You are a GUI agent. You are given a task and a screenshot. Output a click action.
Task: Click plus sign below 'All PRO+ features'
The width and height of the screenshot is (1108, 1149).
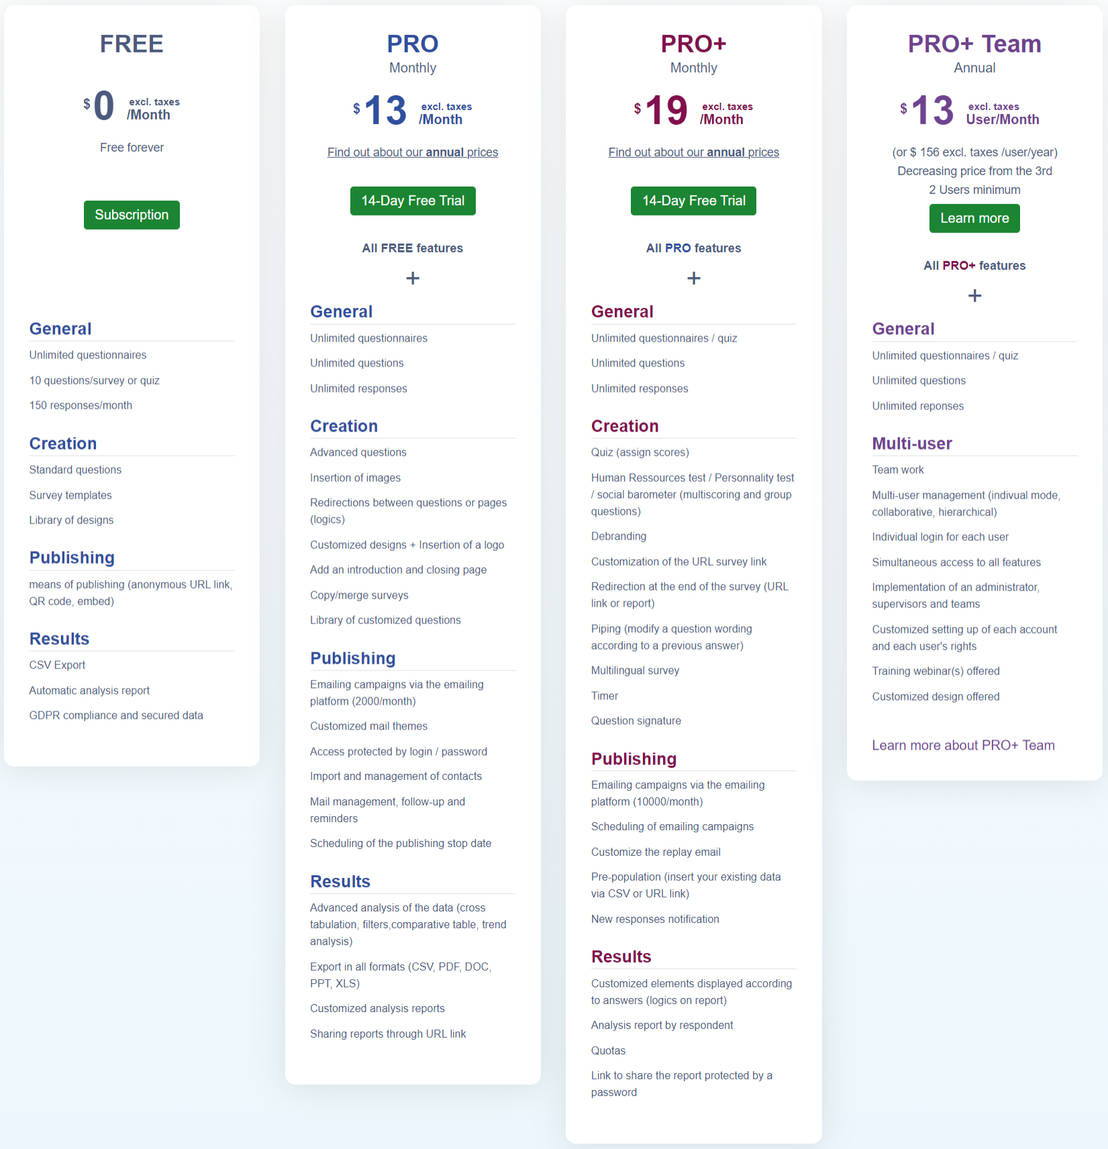pyautogui.click(x=974, y=296)
